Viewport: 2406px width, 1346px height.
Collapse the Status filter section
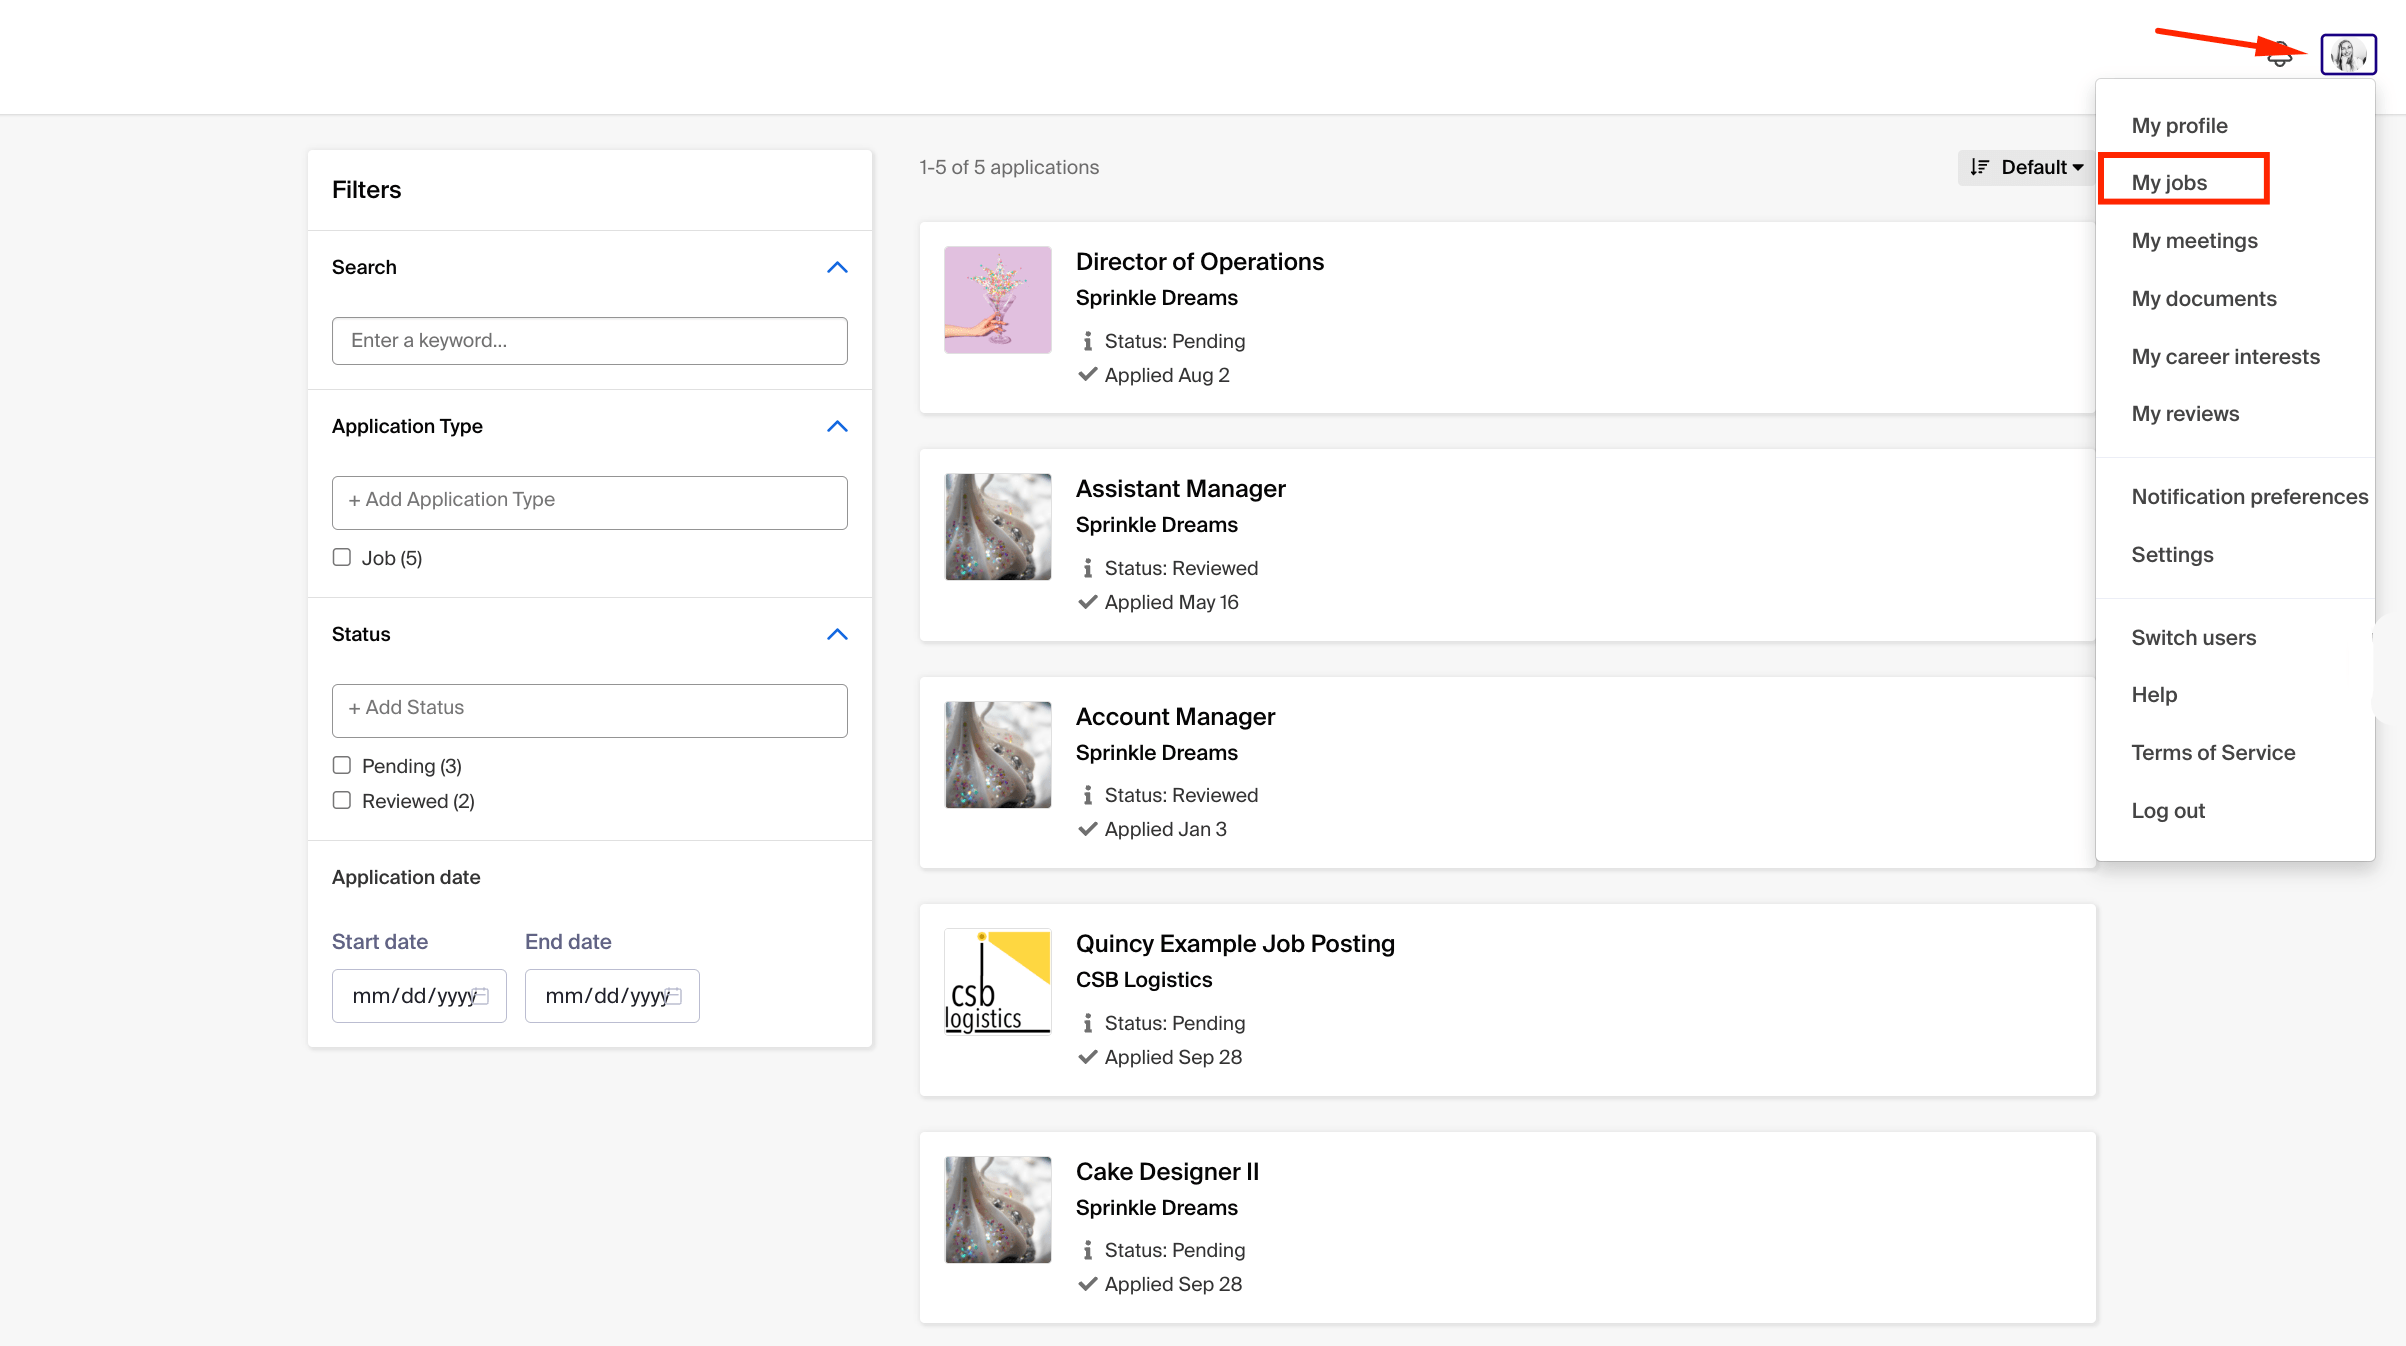click(837, 634)
